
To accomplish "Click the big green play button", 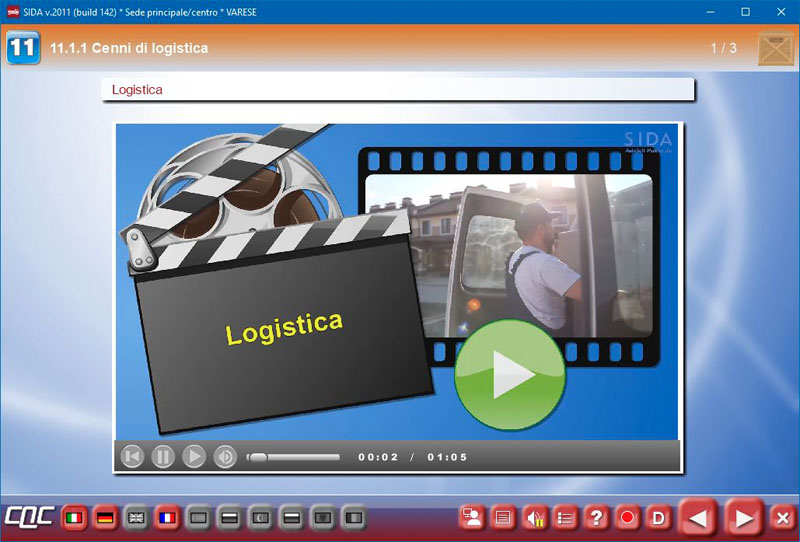I will 510,374.
